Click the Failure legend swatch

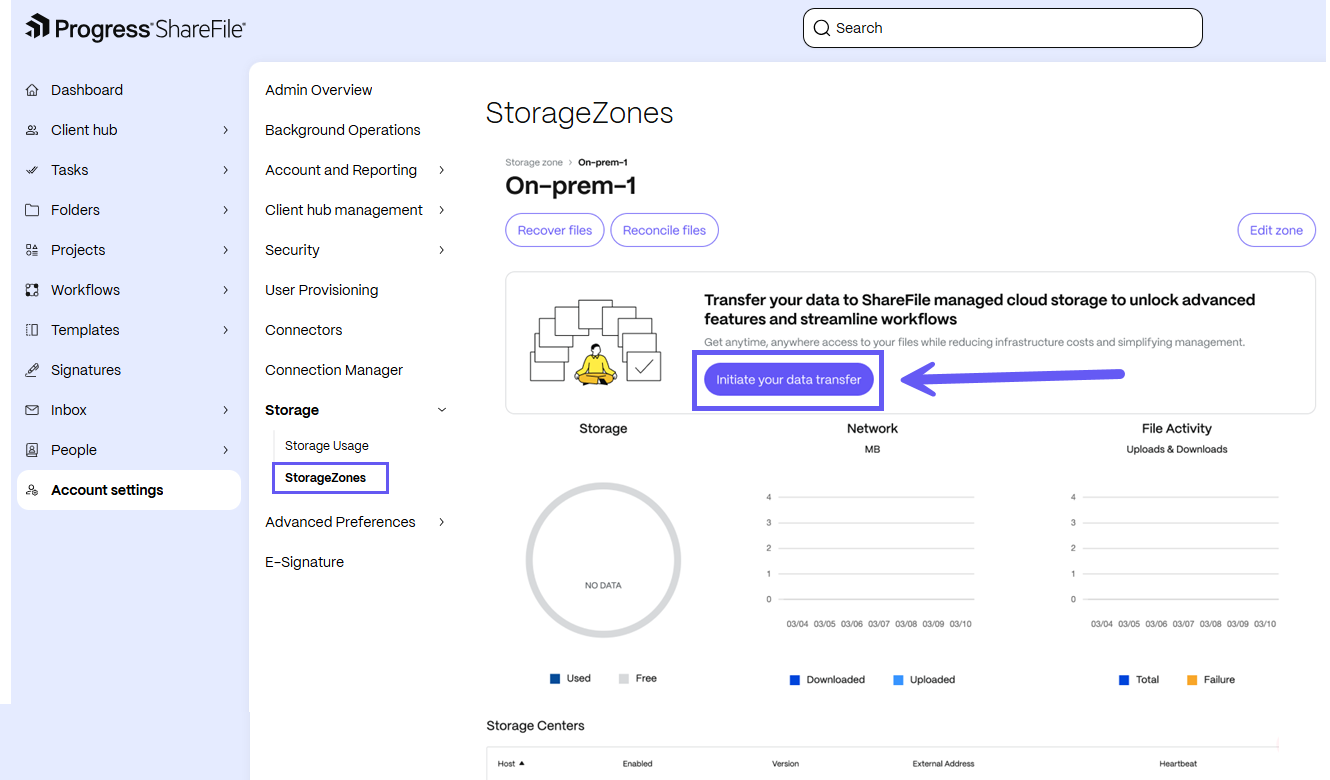click(x=1192, y=680)
